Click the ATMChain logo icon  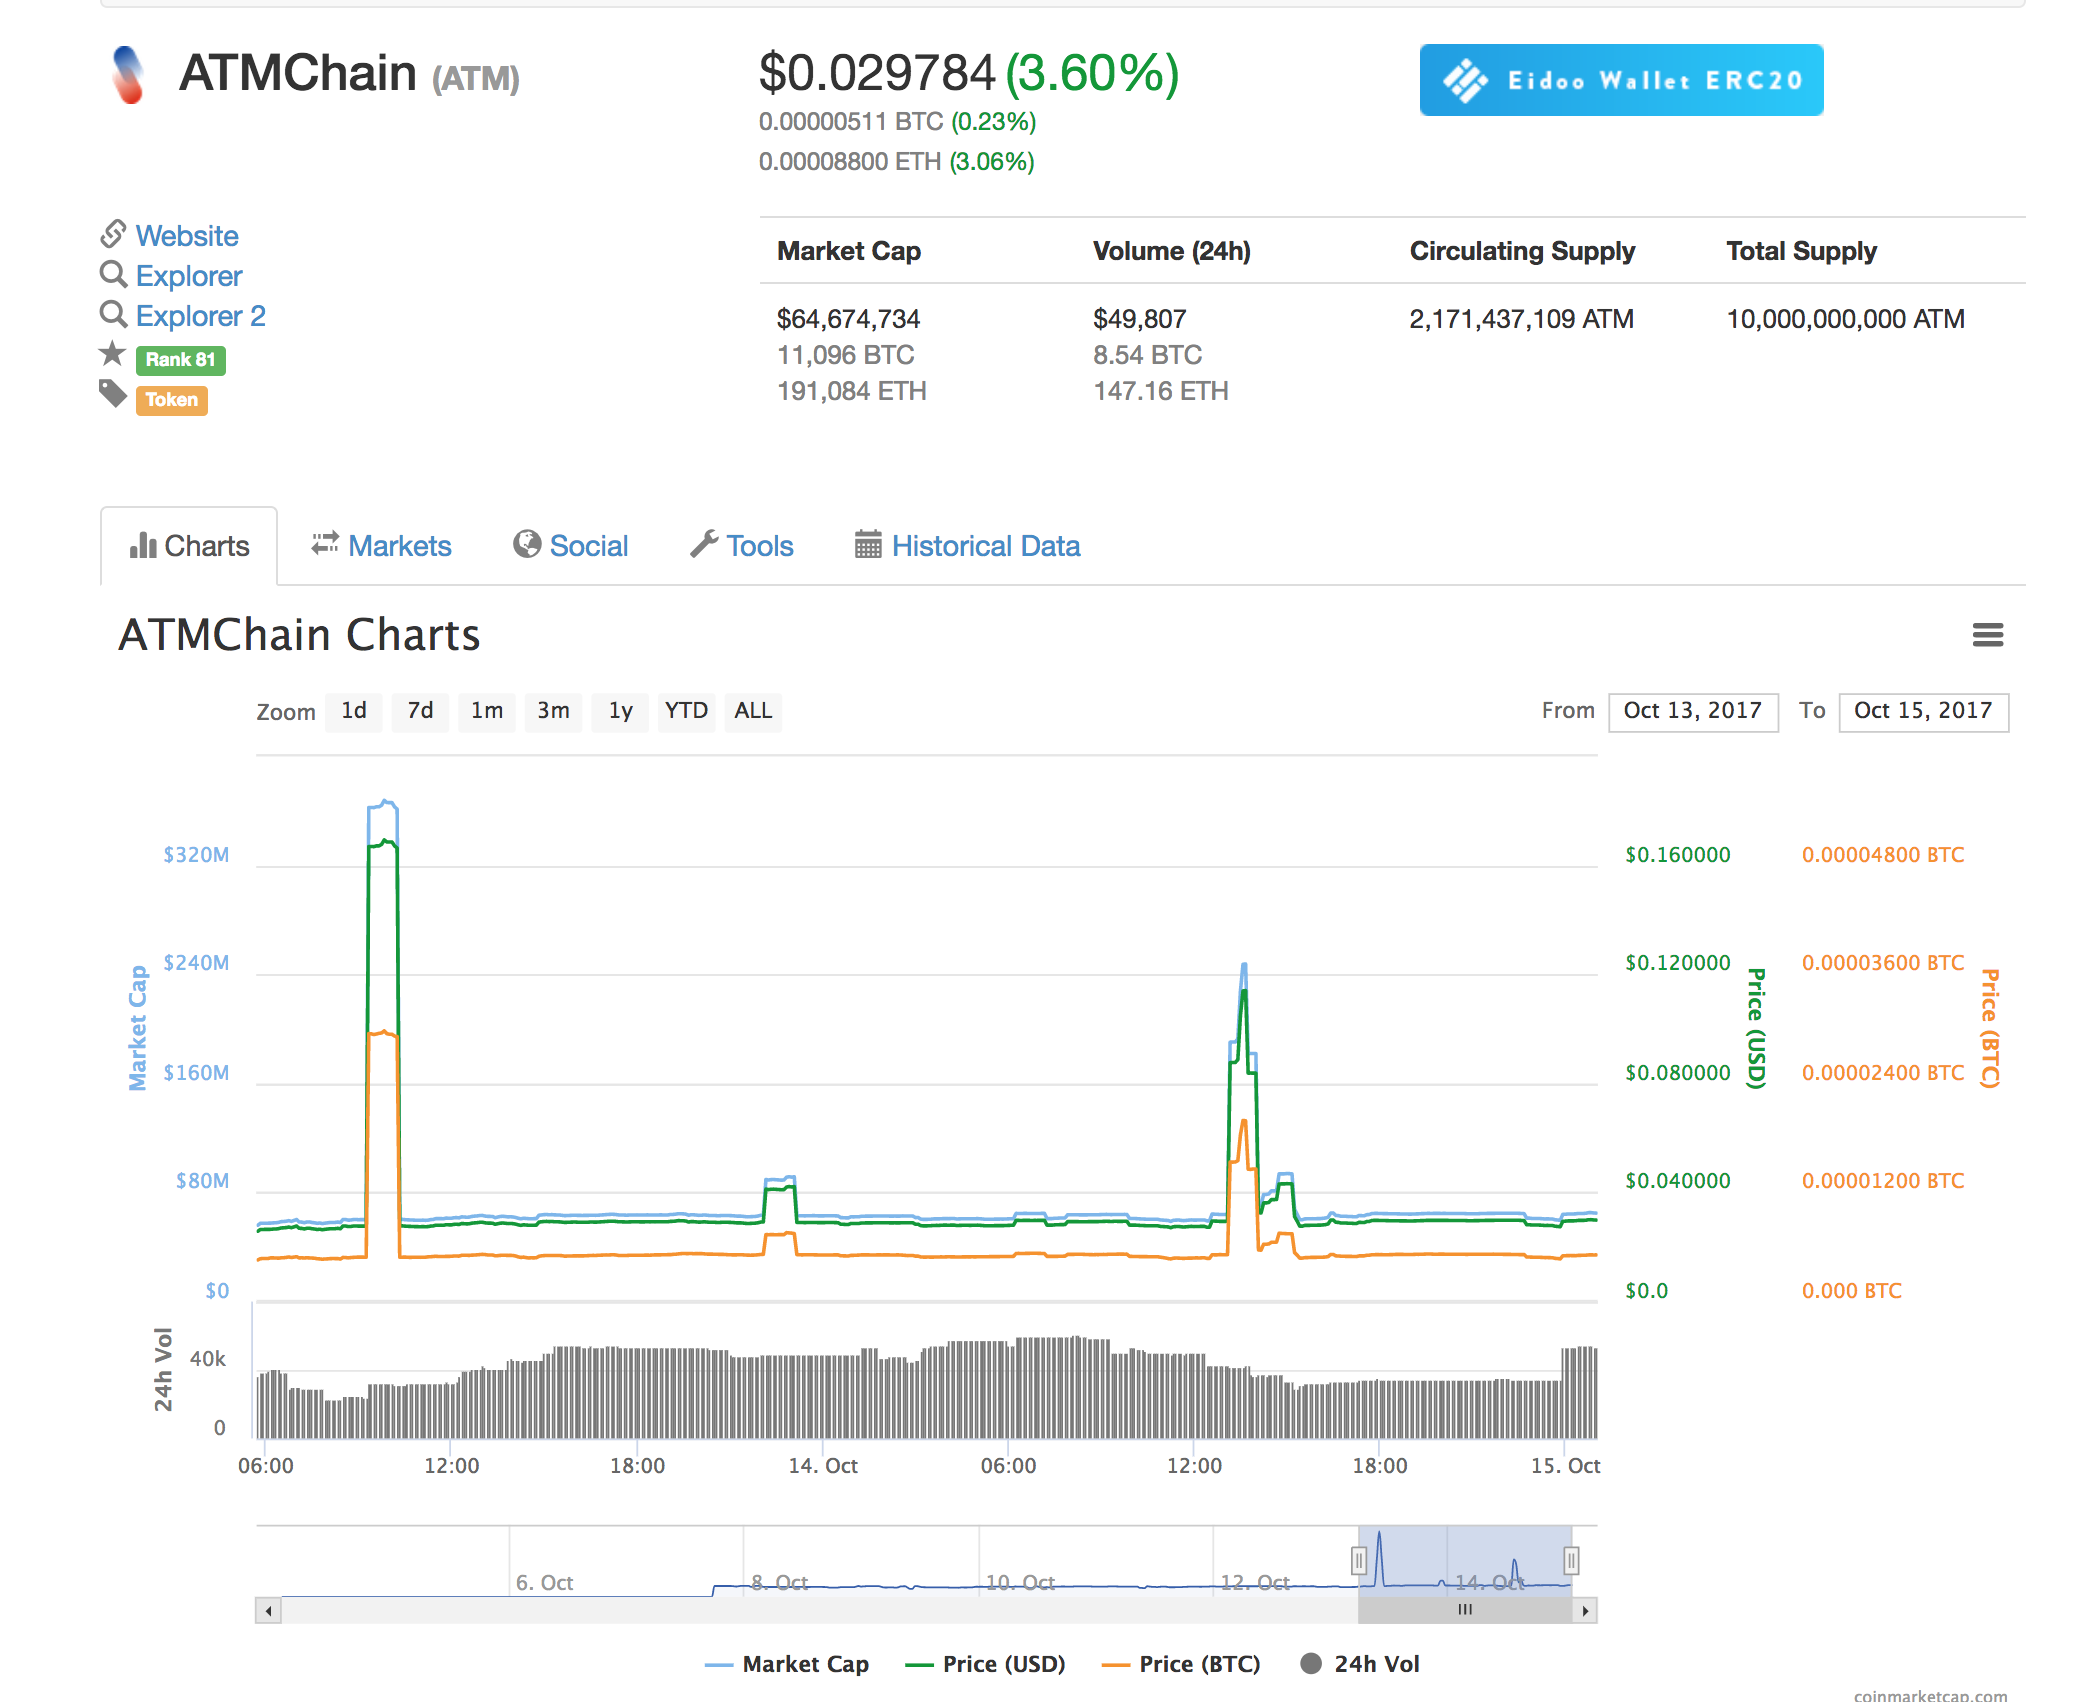point(128,75)
